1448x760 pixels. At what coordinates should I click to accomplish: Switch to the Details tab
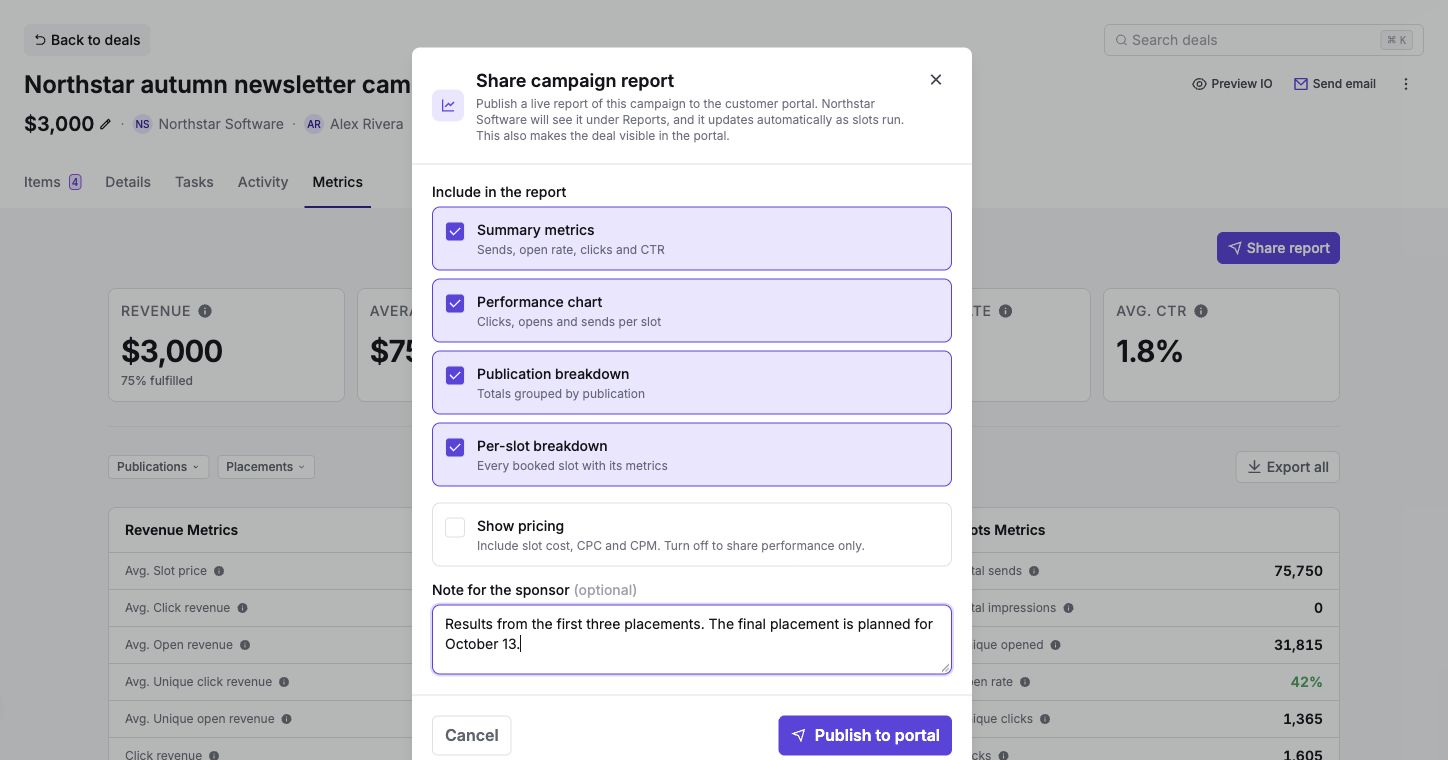tap(128, 182)
